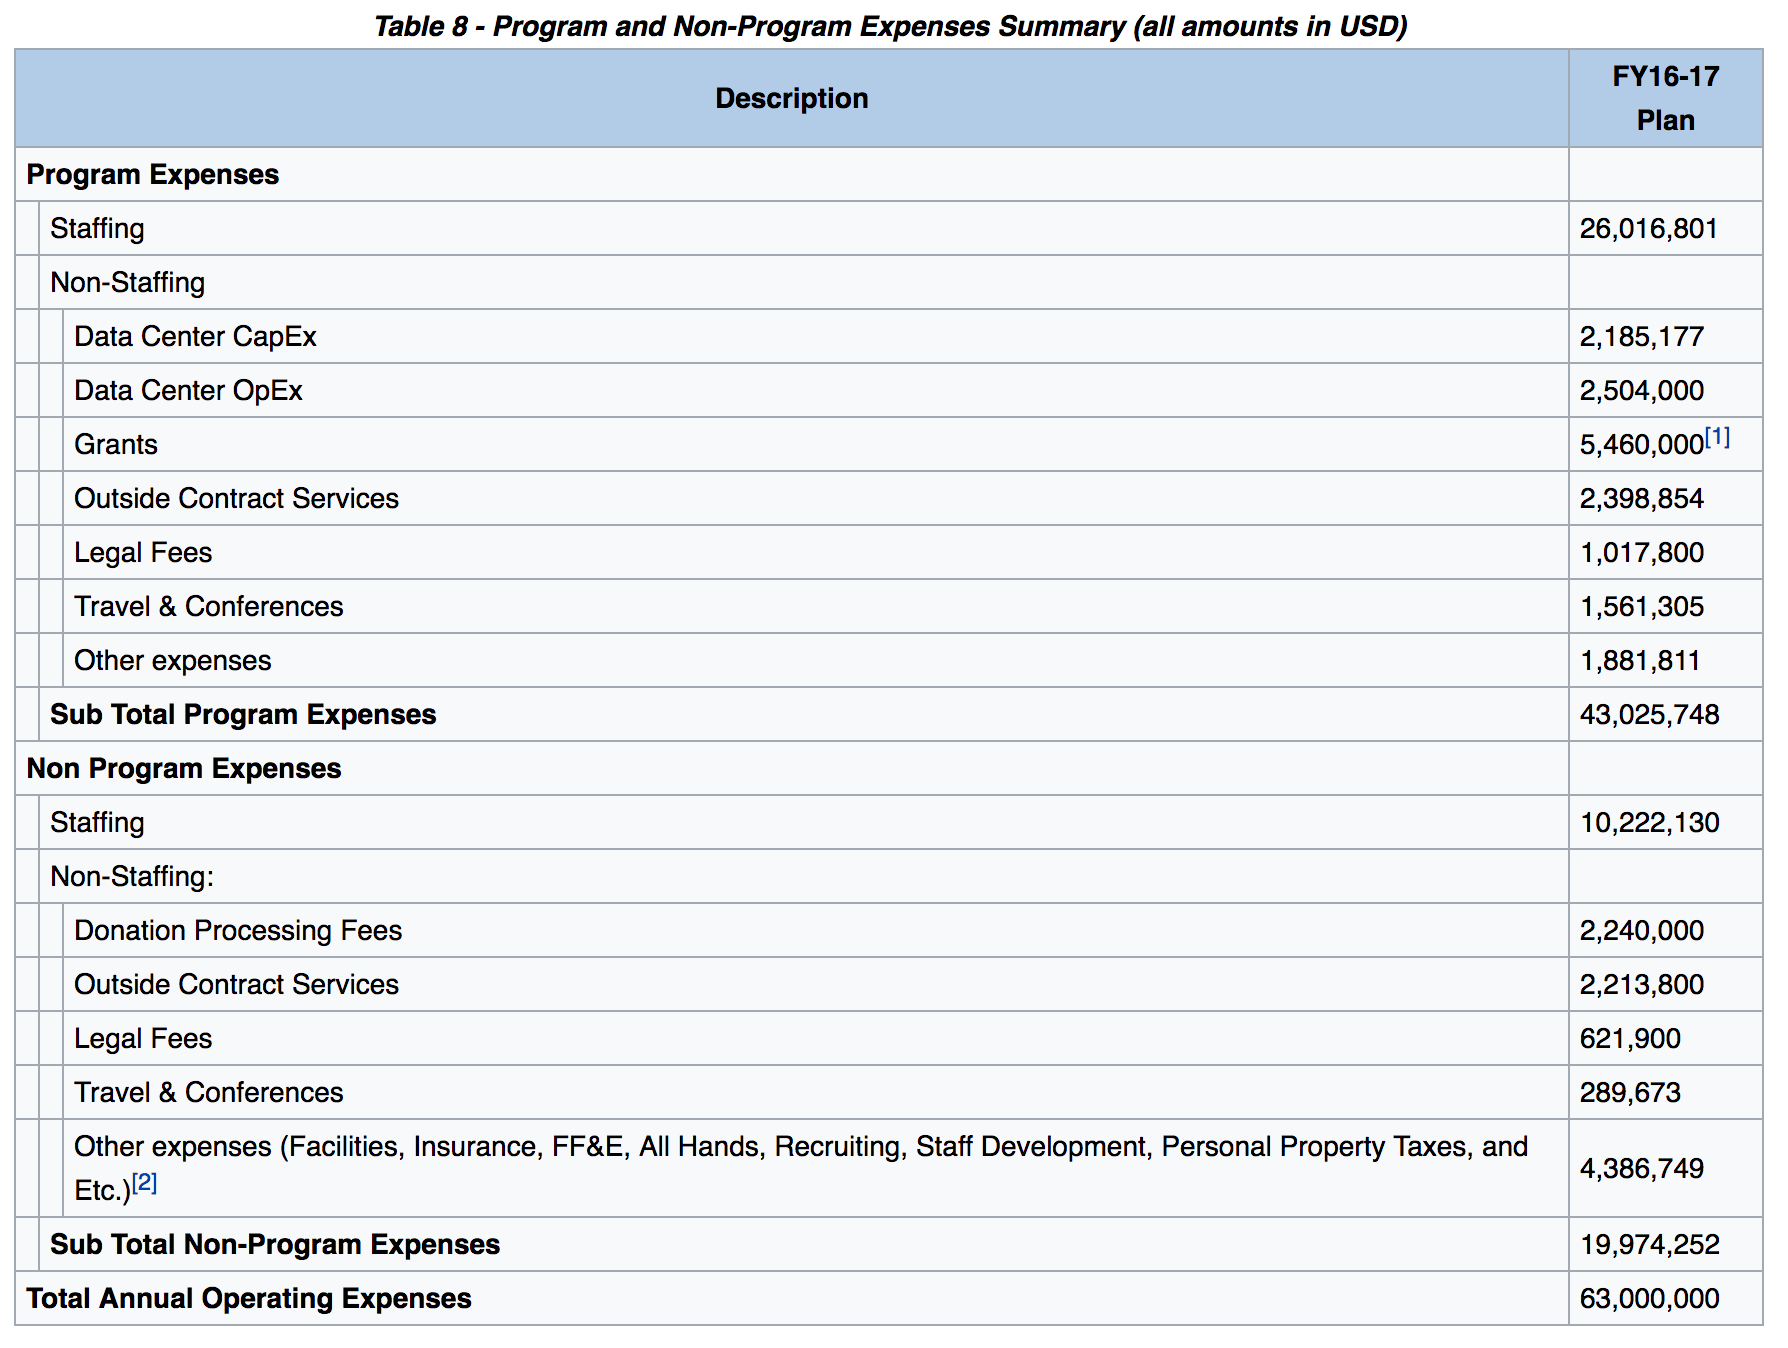Open footnote [1] next to Grants amount
The image size is (1788, 1348).
coord(1717,438)
